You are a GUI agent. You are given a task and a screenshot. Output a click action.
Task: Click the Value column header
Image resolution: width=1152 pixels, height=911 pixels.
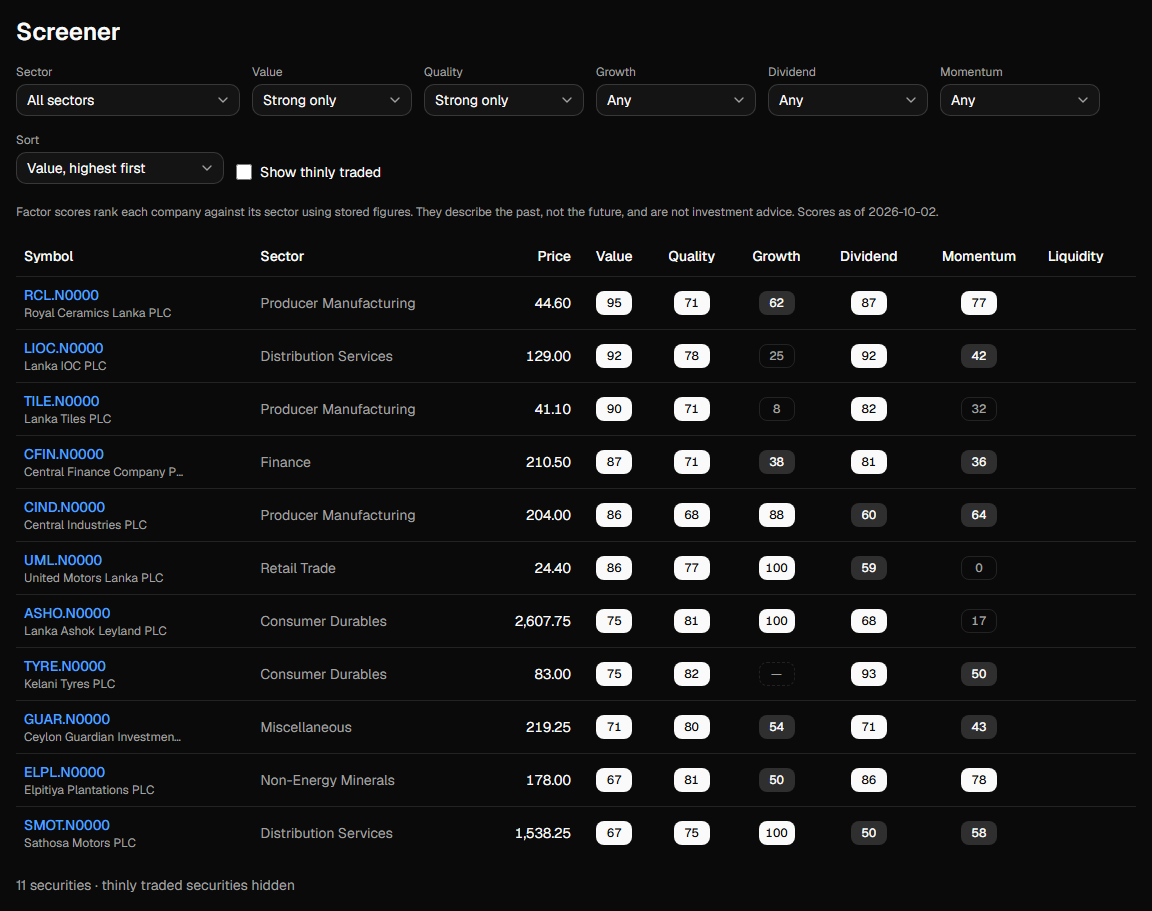[614, 256]
